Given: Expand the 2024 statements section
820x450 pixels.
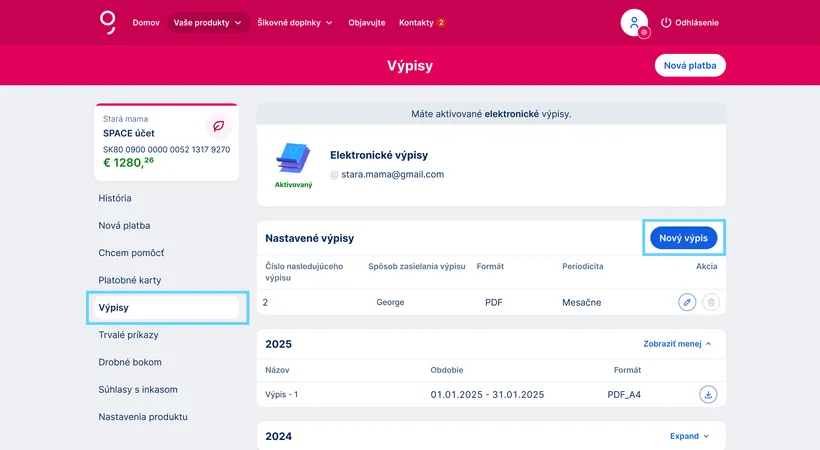Looking at the screenshot, I should click(689, 436).
